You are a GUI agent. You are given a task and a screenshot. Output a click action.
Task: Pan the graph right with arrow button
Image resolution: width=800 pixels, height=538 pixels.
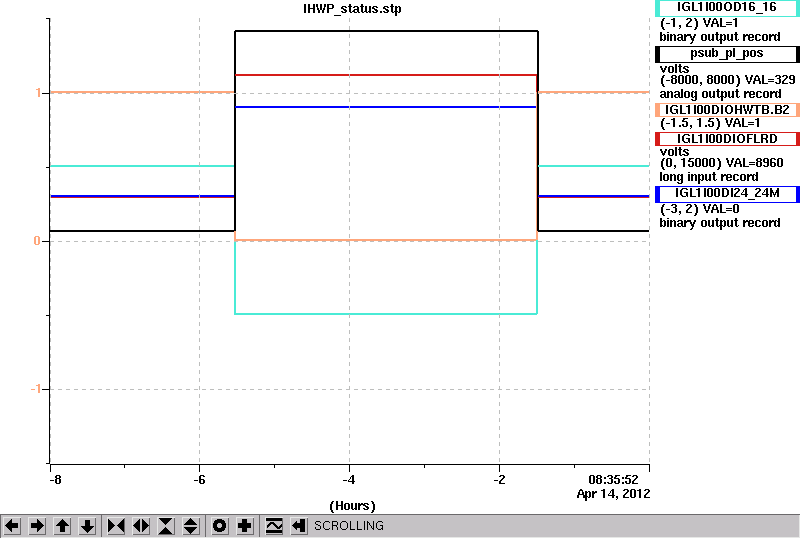click(37, 526)
